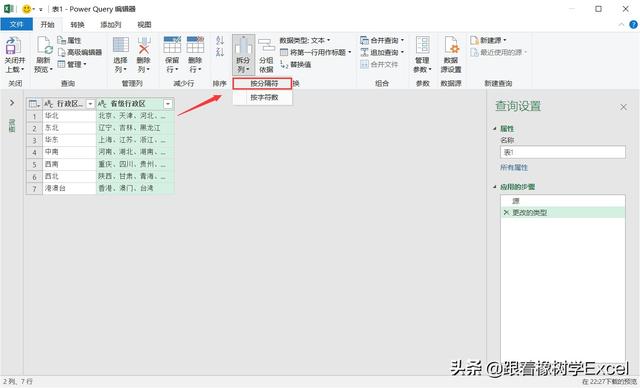Open the quick access toolbar dropdown arrow
This screenshot has height=388, width=640.
[40, 9]
